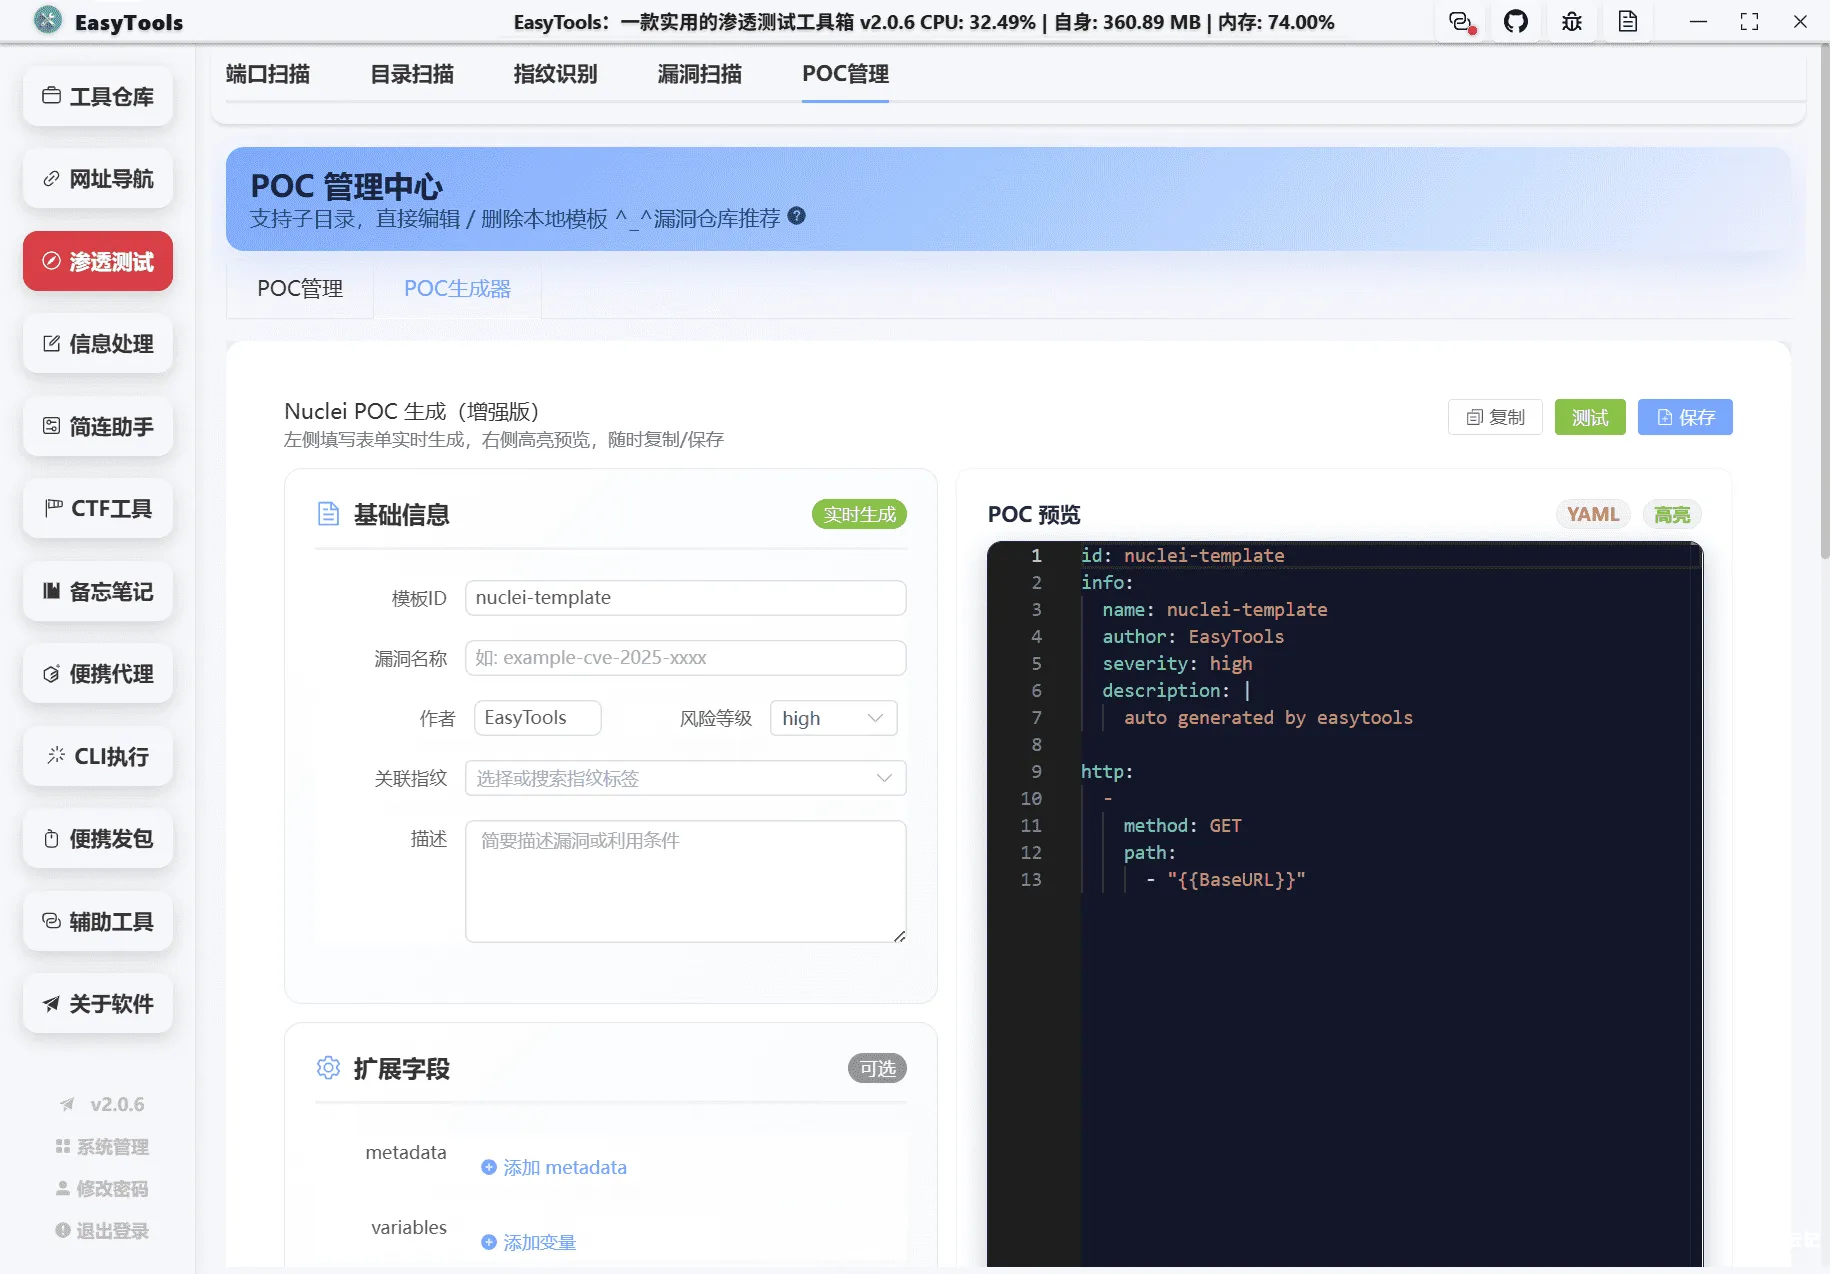Open the 扩展字段 optional fields selector
Viewport: 1830px width, 1274px height.
[x=876, y=1067]
